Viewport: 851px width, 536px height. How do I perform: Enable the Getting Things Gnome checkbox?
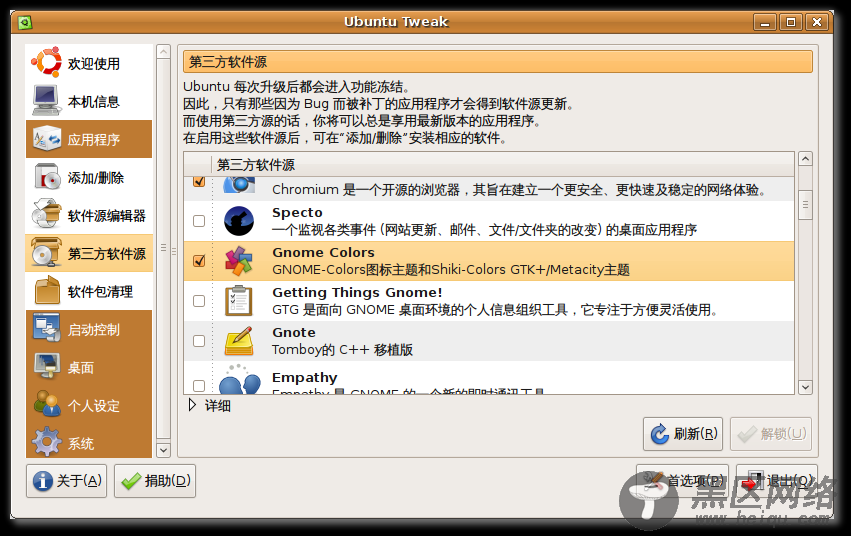coord(199,301)
